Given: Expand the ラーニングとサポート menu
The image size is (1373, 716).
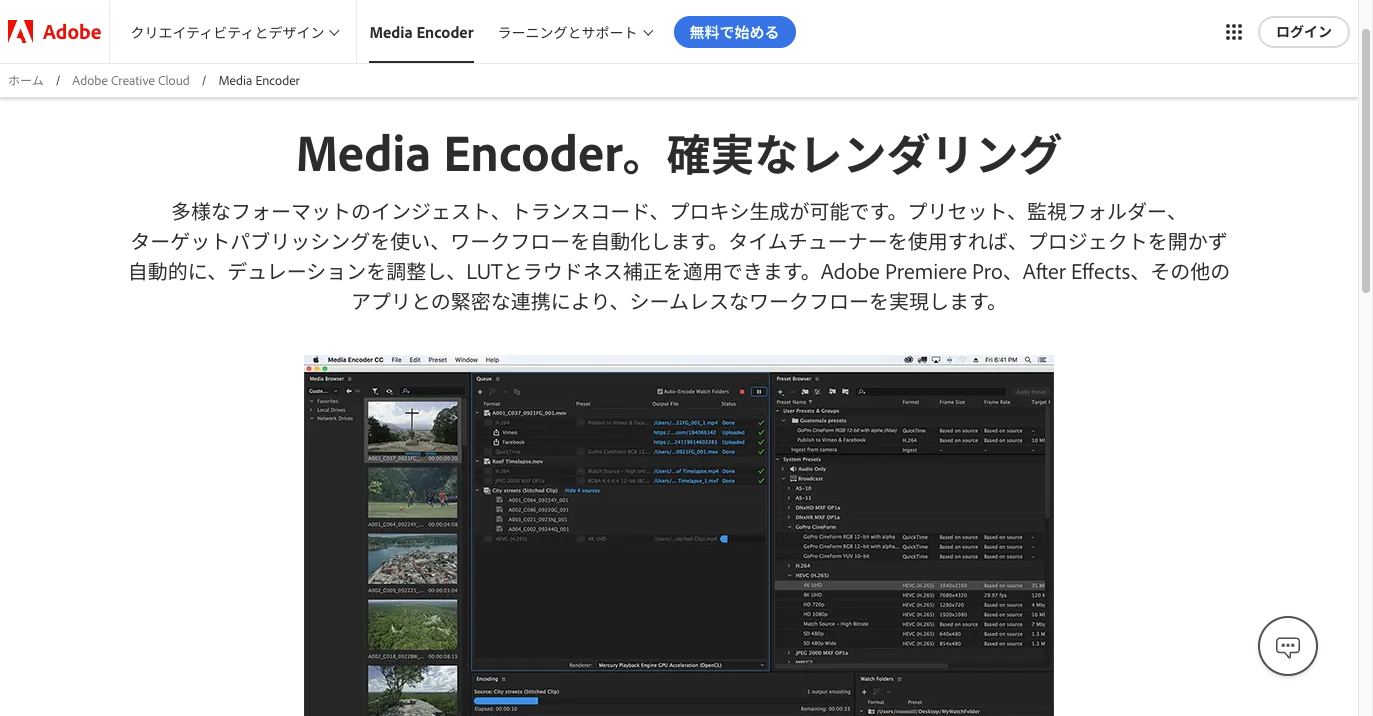Looking at the screenshot, I should (x=575, y=32).
